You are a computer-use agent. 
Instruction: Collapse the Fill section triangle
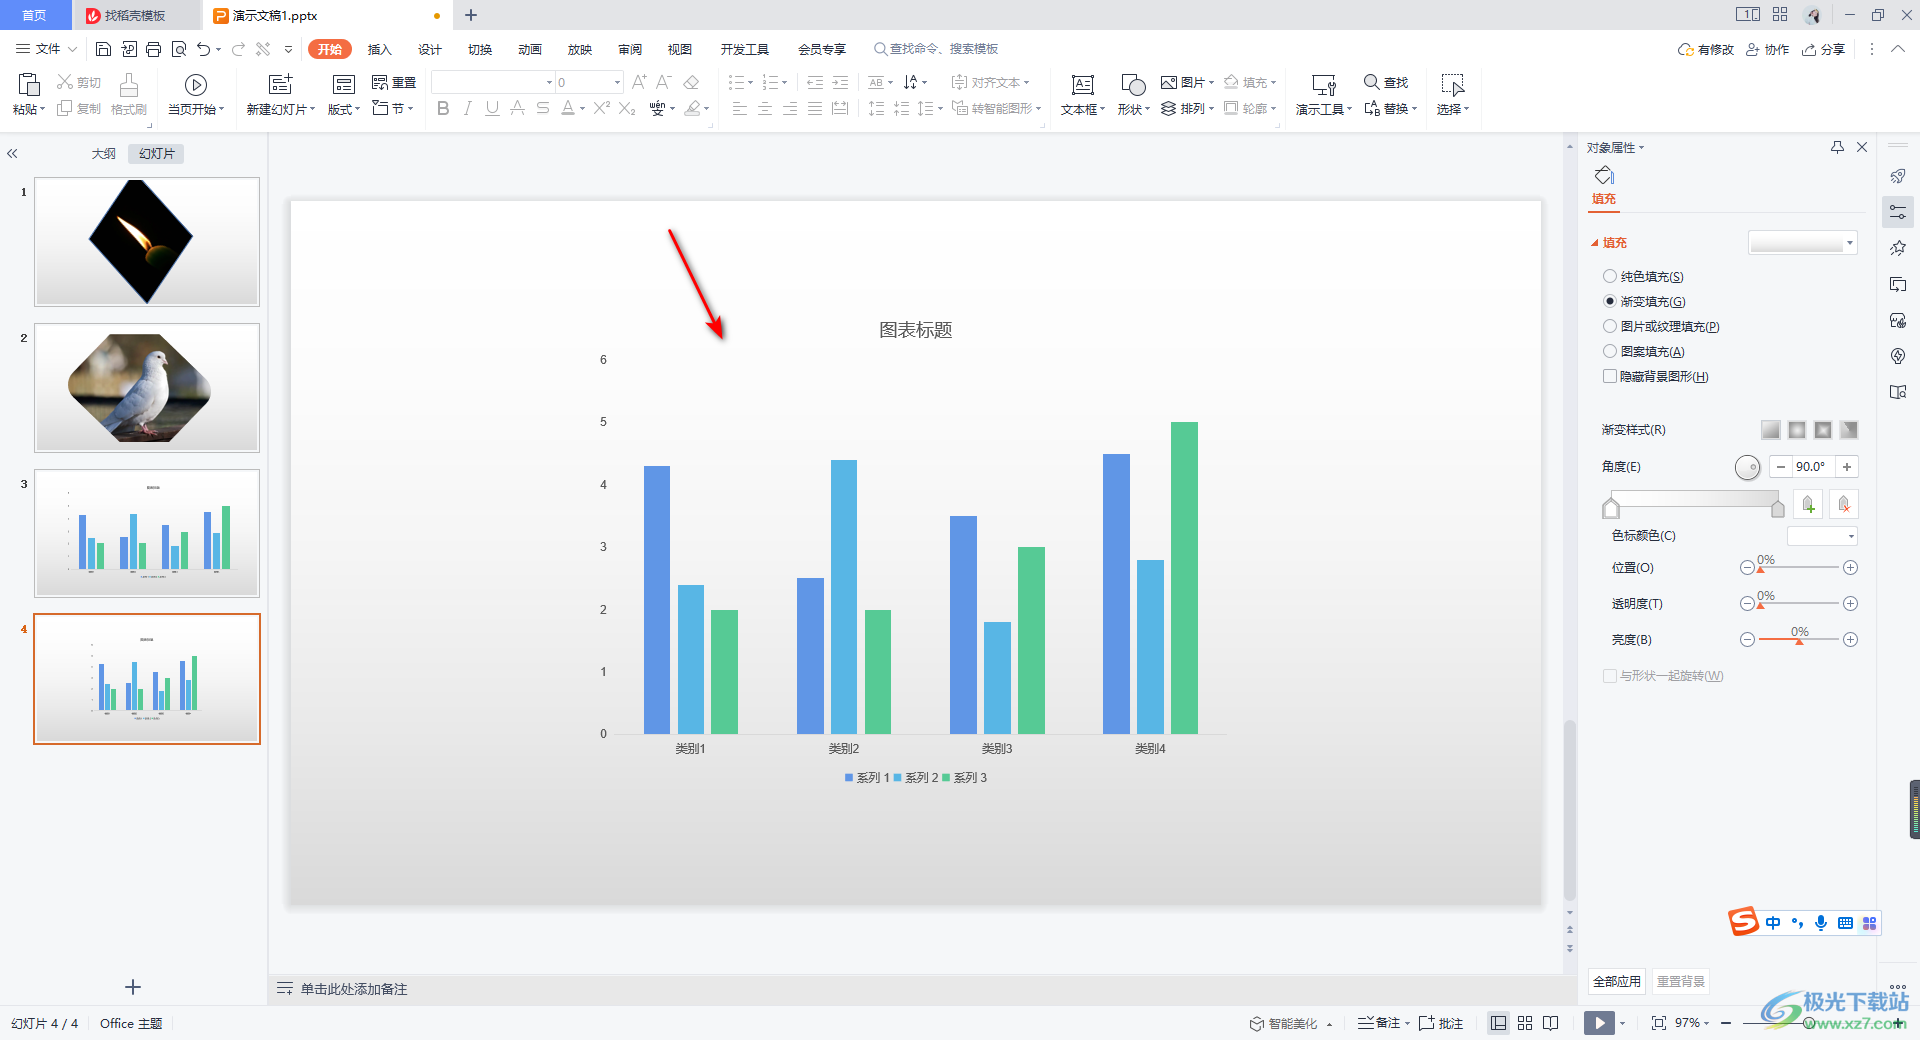pyautogui.click(x=1595, y=243)
